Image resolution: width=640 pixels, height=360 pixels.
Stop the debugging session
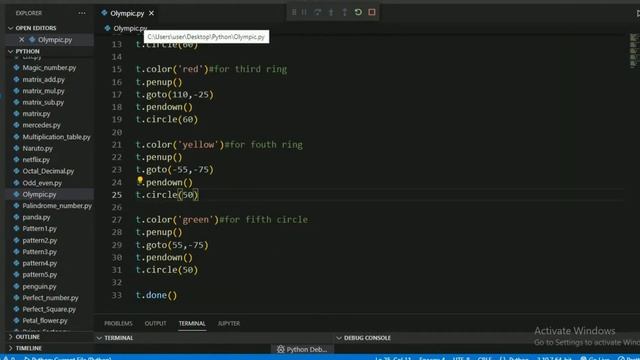click(x=372, y=12)
